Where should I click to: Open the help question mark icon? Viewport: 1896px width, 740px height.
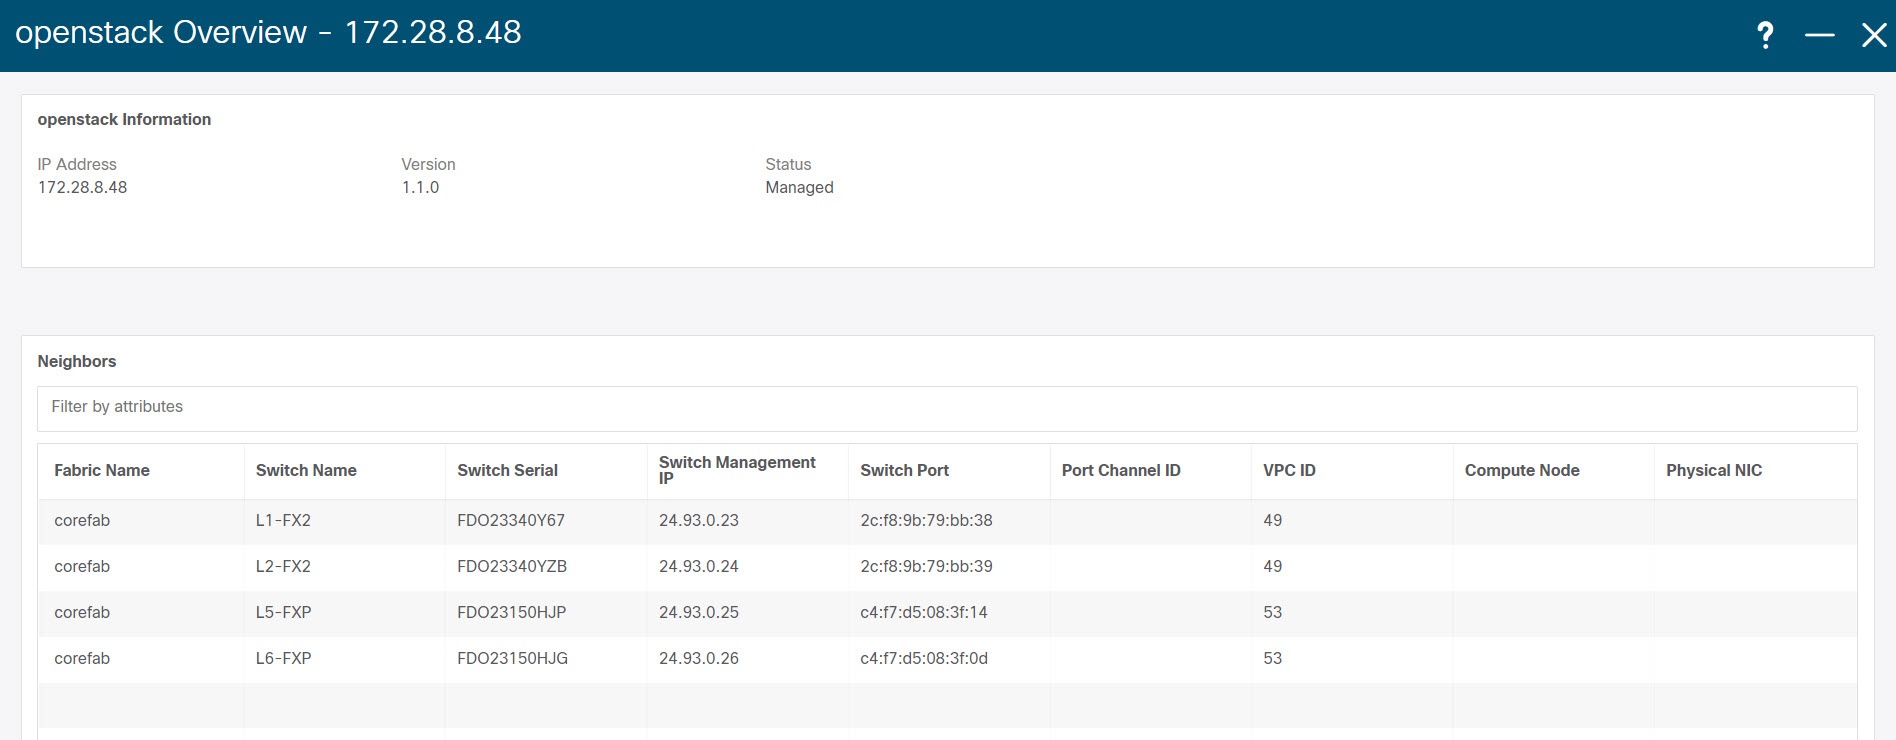[1765, 36]
